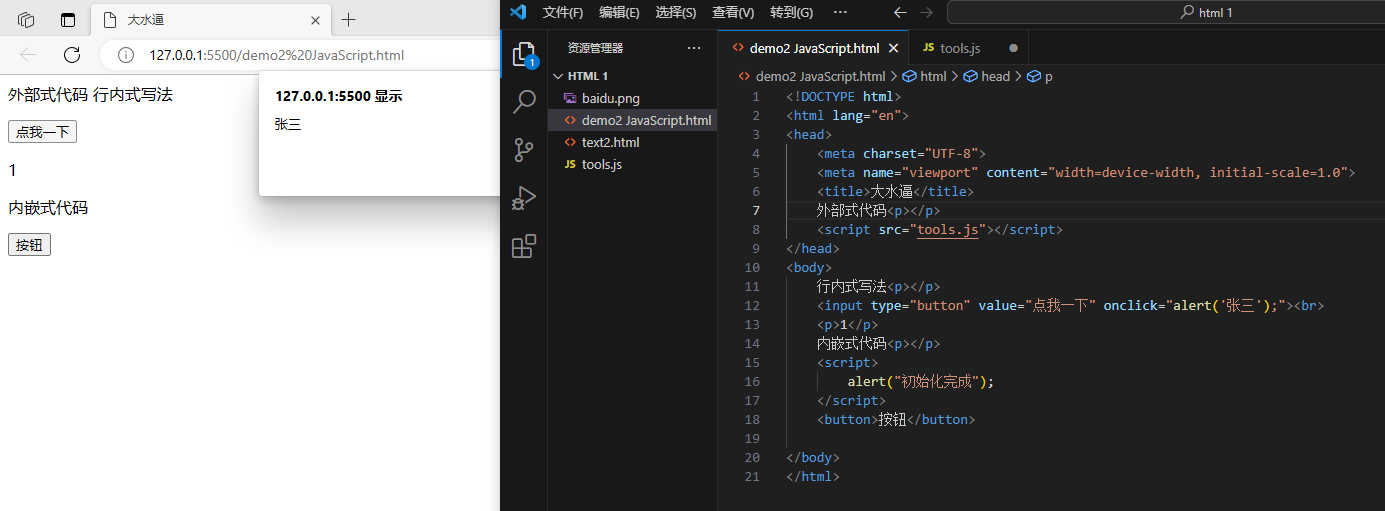1385x511 pixels.
Task: Click the 按钮 button on webpage
Action: [29, 245]
